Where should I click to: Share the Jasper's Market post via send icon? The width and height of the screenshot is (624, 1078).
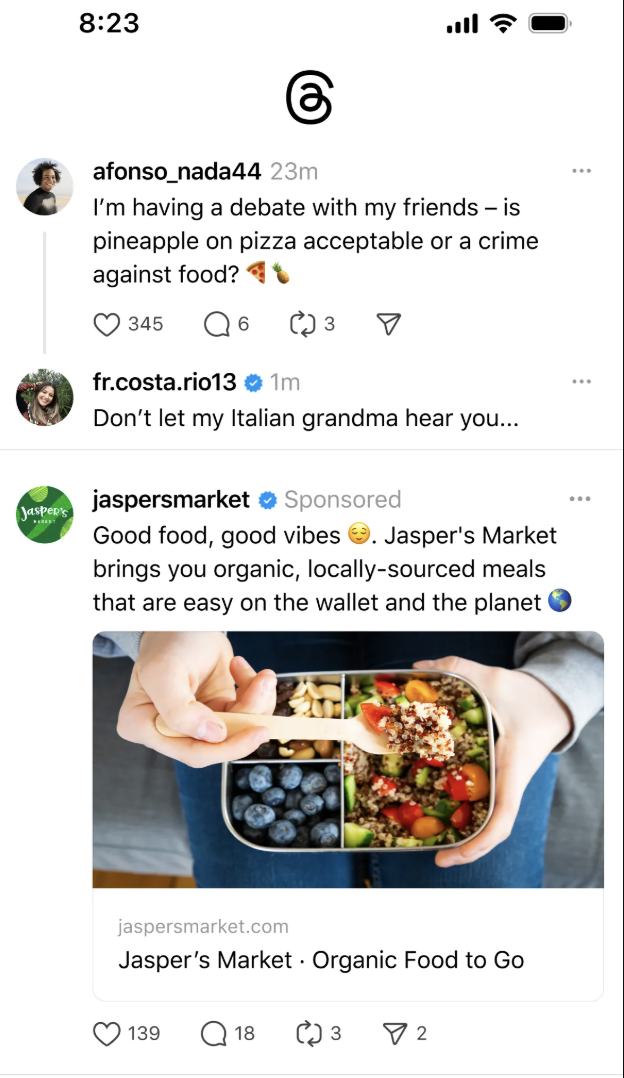tap(394, 1033)
